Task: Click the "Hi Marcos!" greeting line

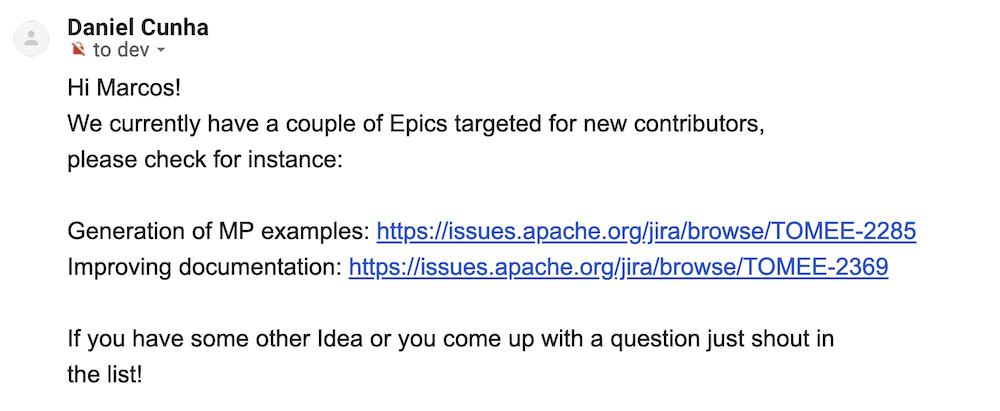Action: pos(124,88)
